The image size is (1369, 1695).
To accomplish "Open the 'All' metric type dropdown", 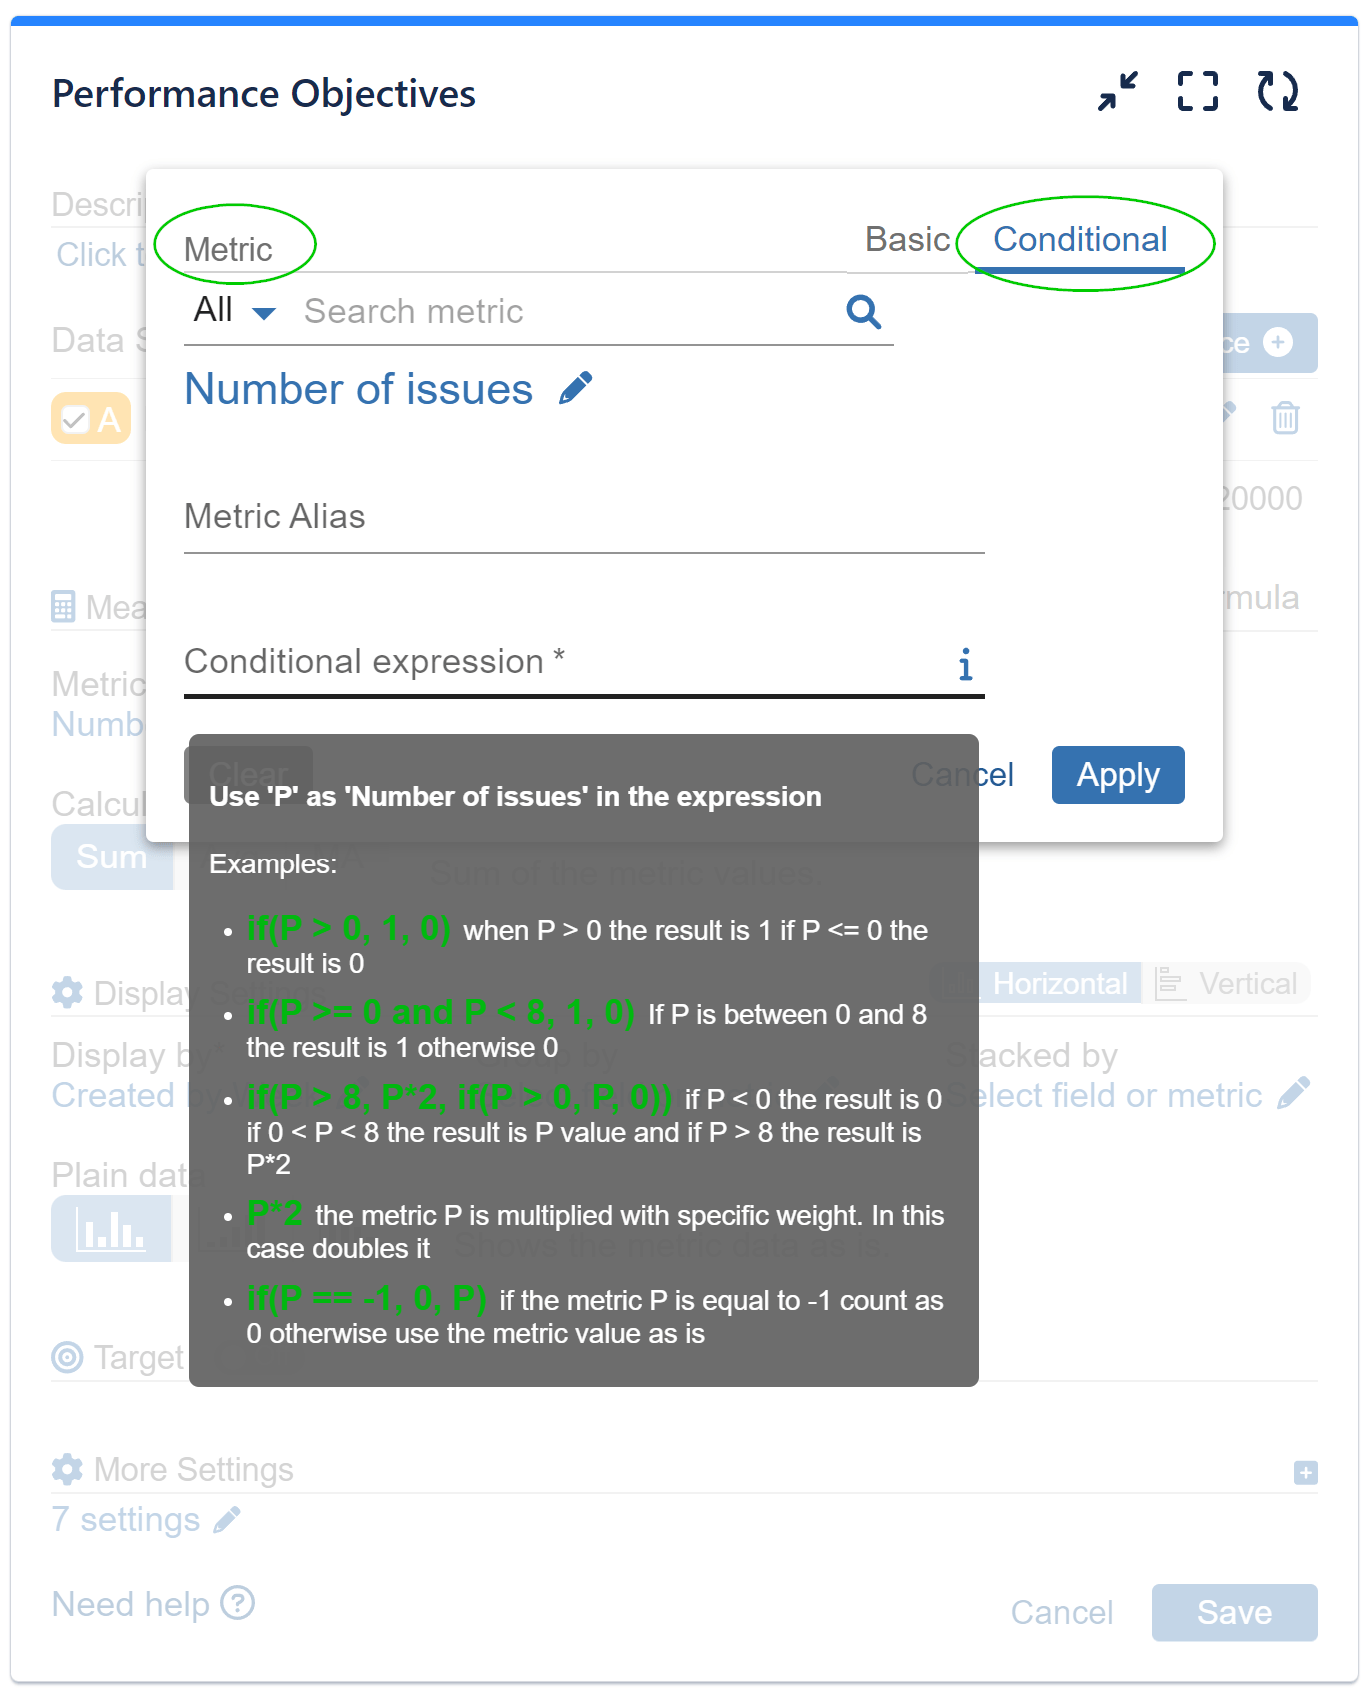I will click(232, 310).
